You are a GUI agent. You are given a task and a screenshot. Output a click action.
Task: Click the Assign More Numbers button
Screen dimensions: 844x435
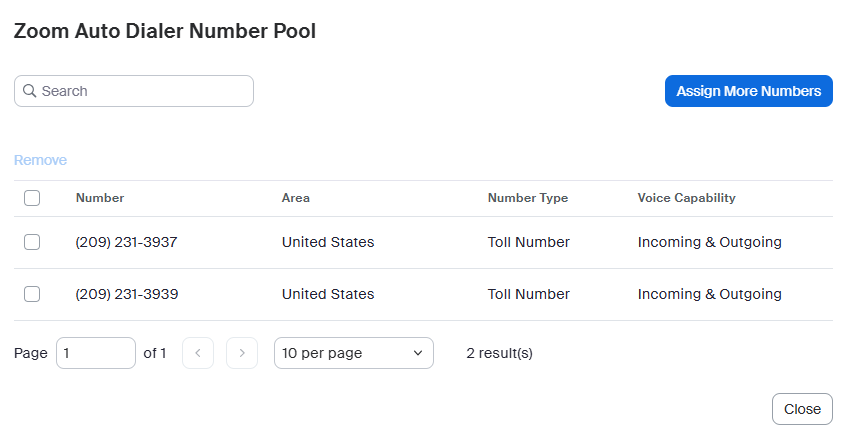tap(748, 91)
